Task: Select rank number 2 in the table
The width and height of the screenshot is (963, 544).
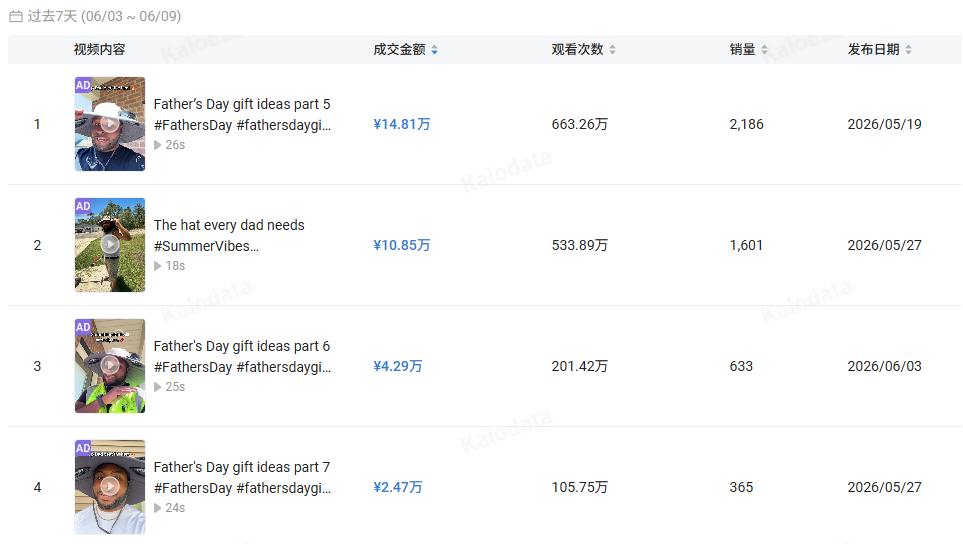Action: [37, 245]
